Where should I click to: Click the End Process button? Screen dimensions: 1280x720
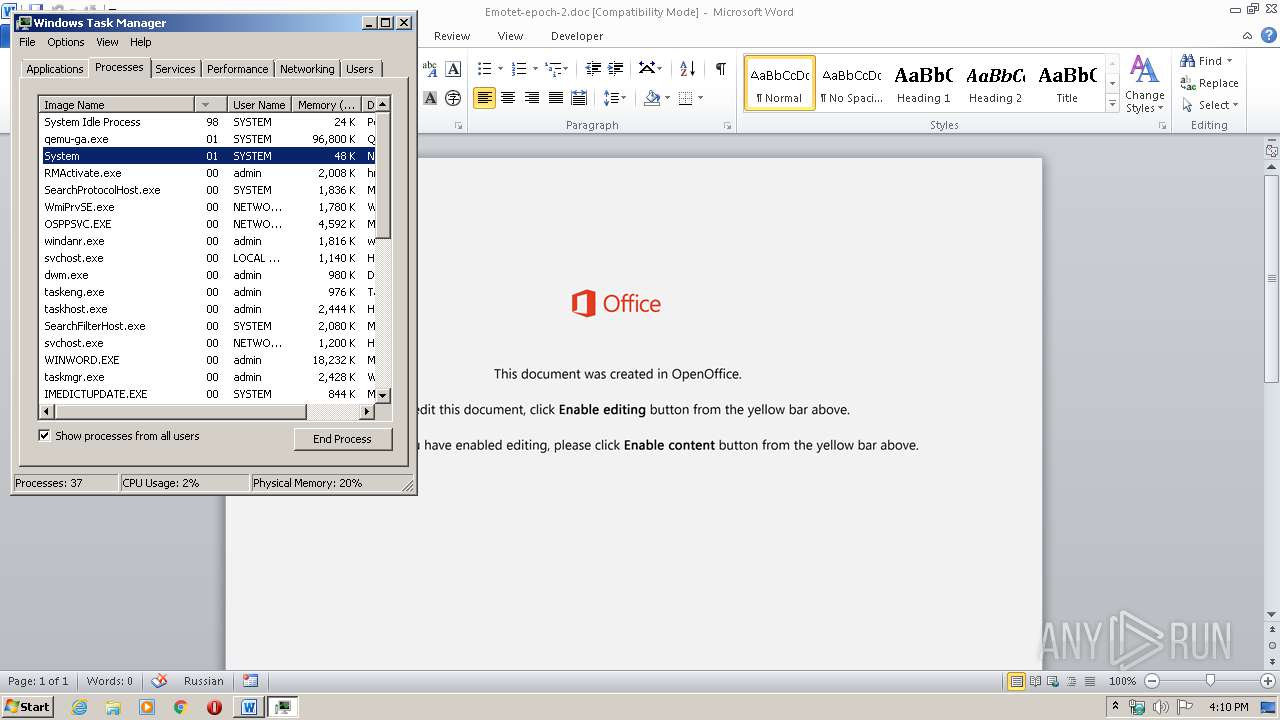(x=342, y=439)
